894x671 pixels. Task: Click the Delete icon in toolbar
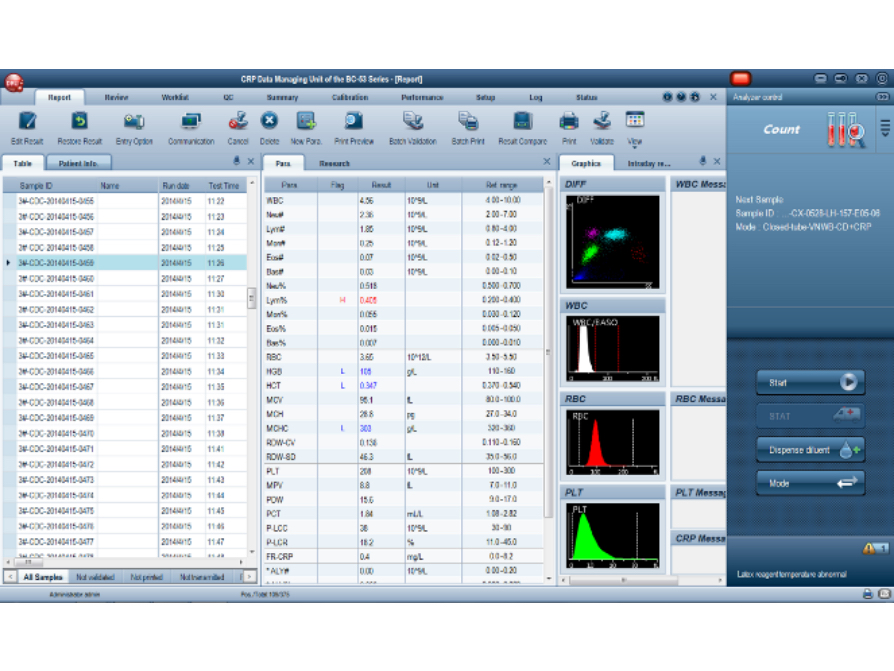click(269, 122)
